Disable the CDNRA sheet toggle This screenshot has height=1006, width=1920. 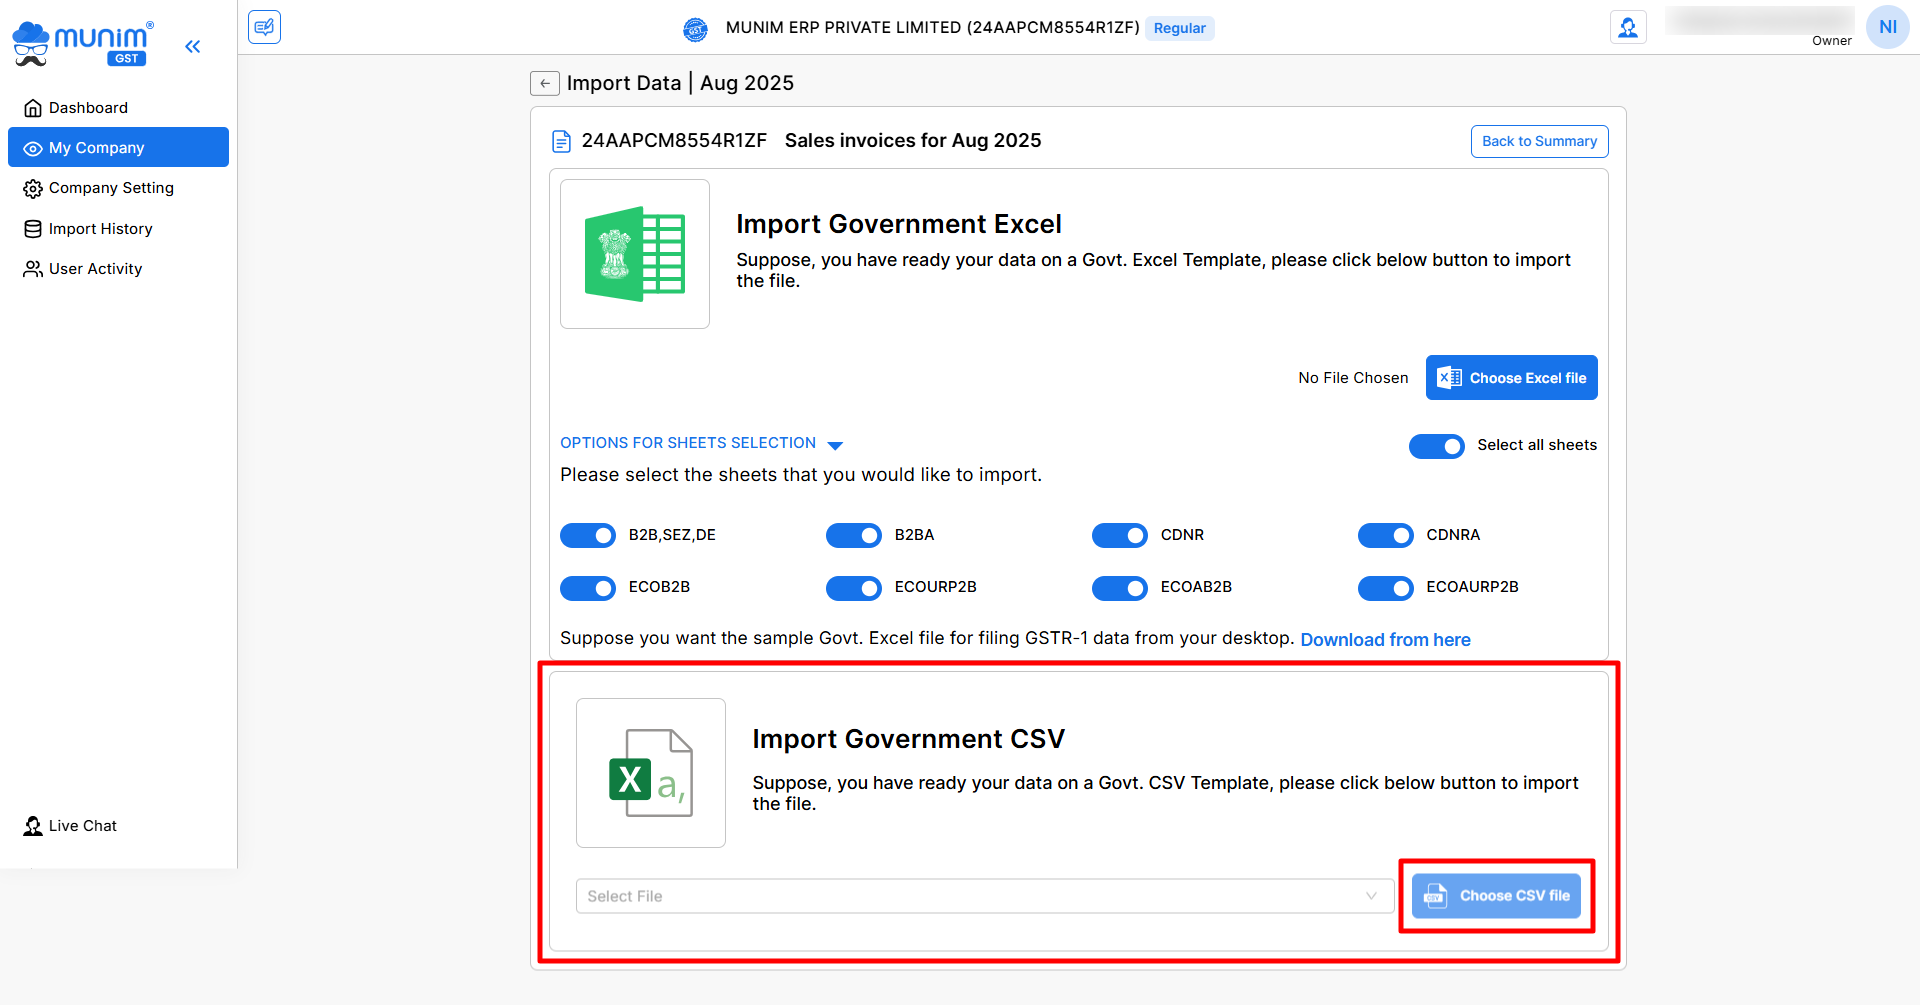pyautogui.click(x=1385, y=536)
